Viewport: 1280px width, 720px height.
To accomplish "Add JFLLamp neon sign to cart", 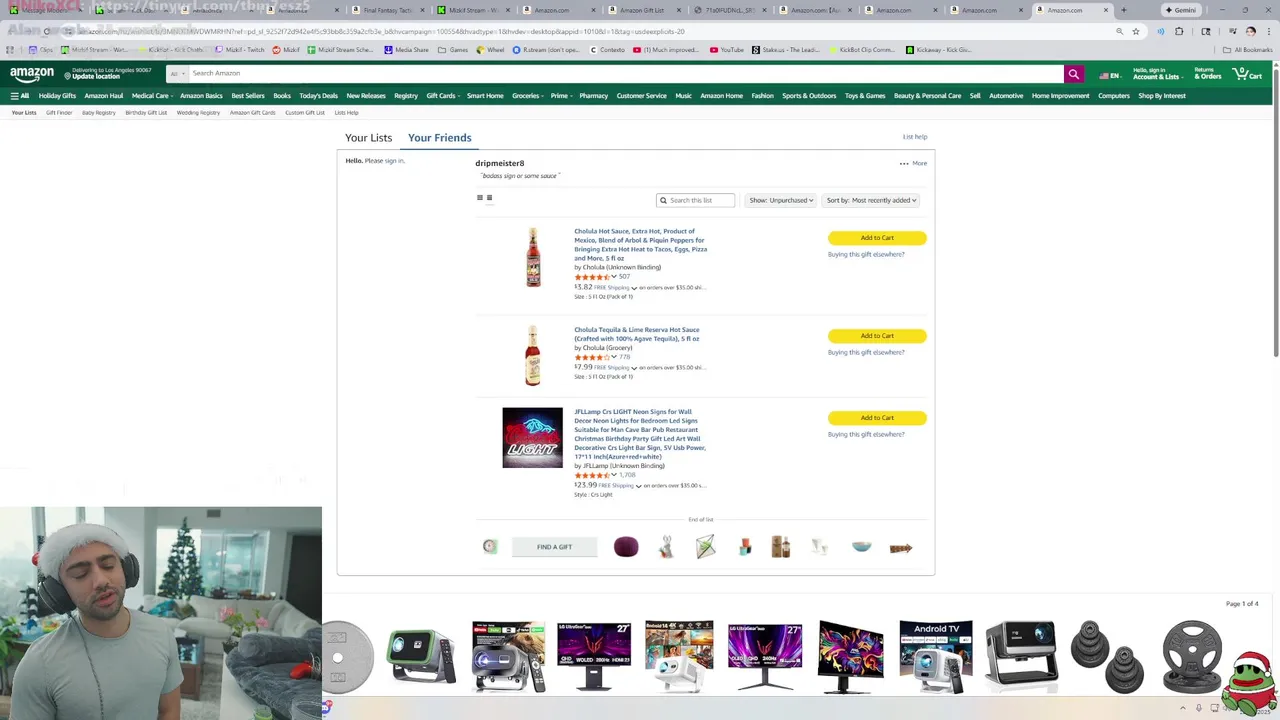I will coord(877,418).
